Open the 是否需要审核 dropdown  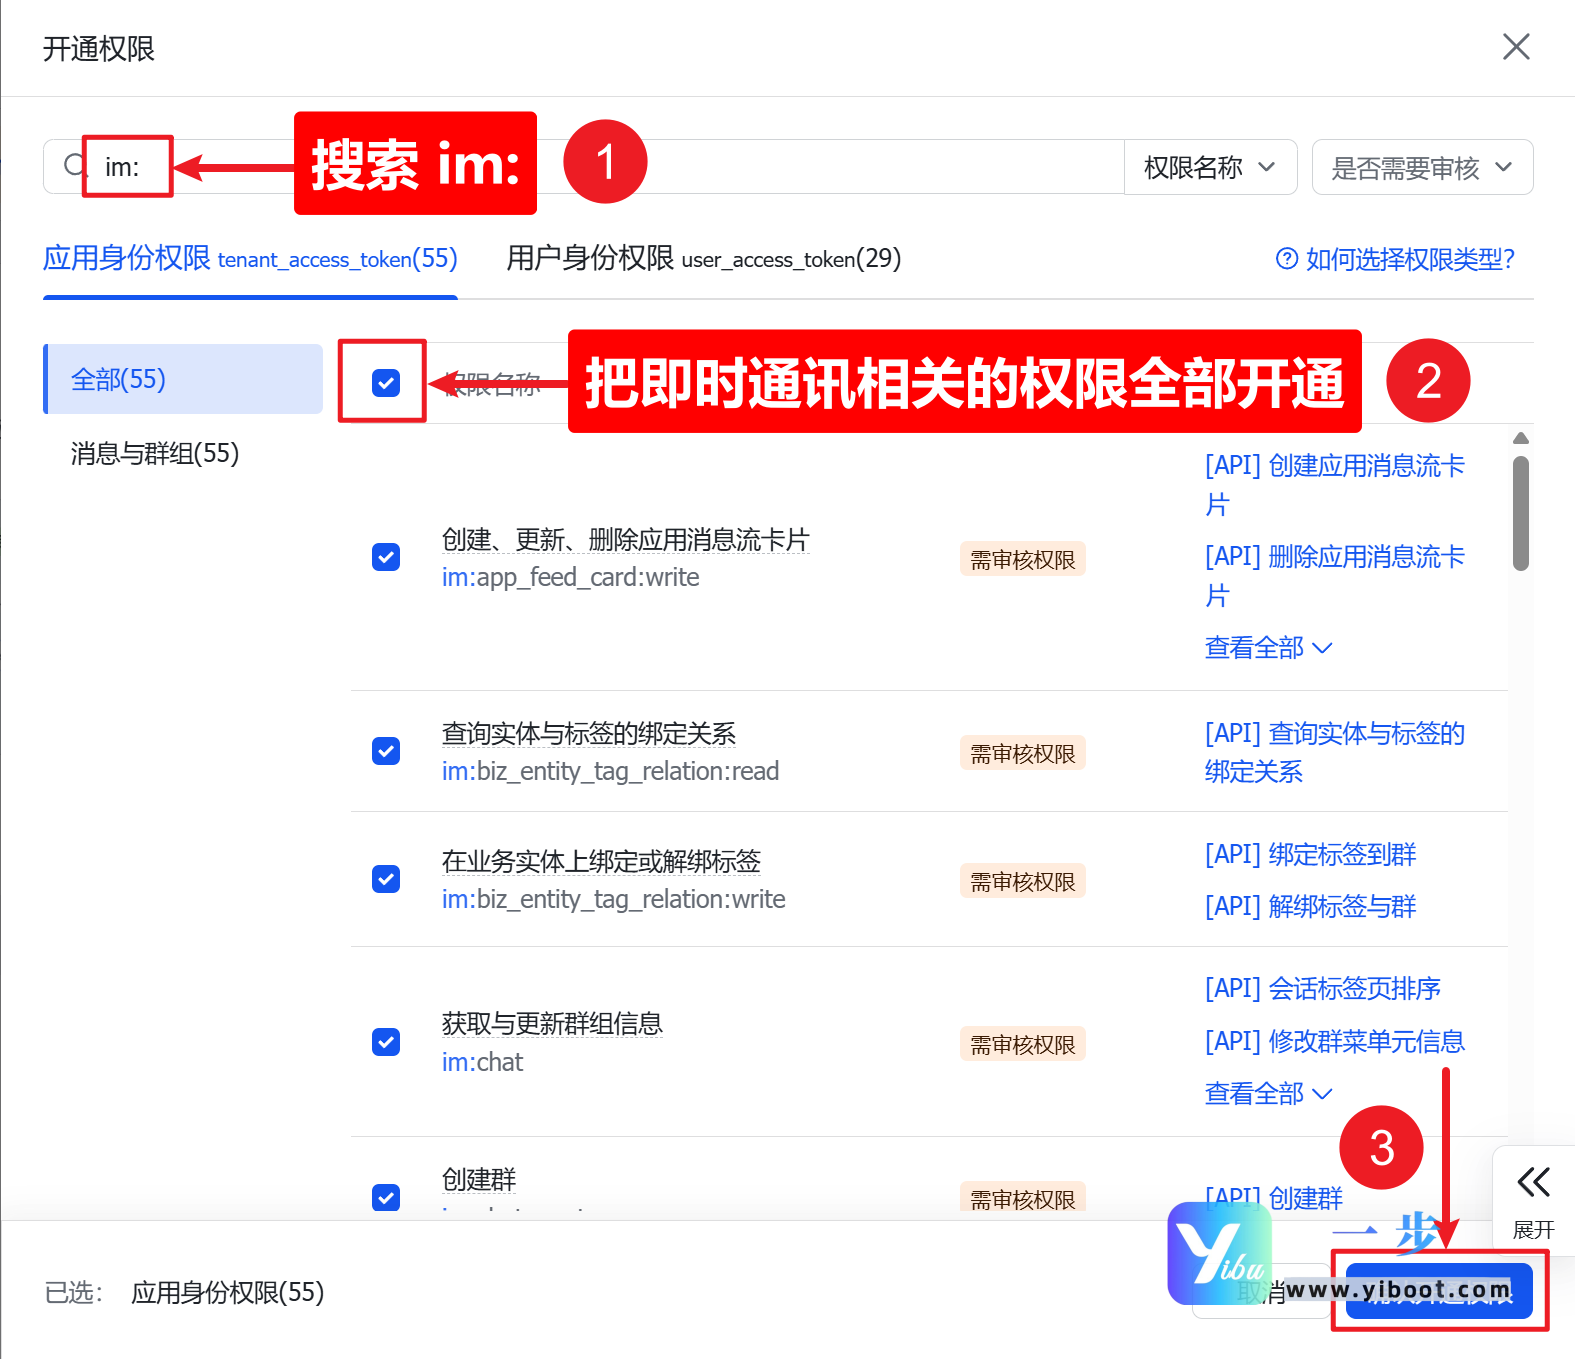coord(1422,167)
